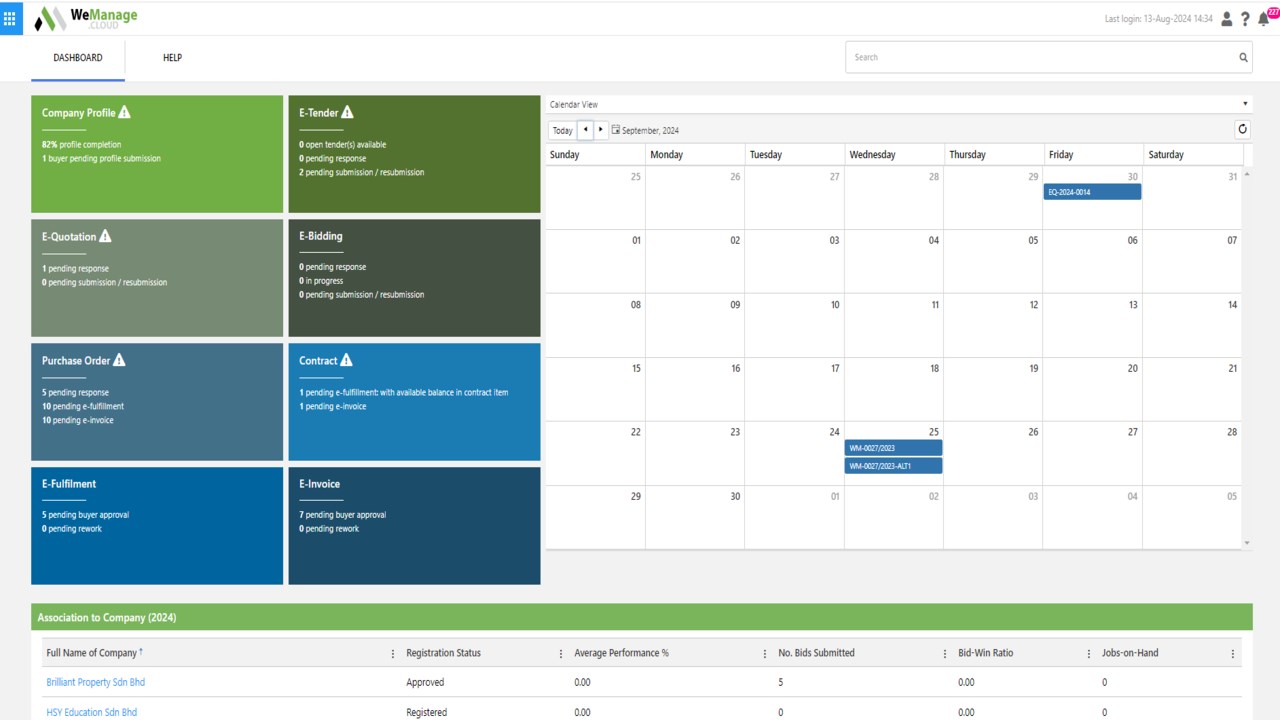Click the 'Registered' registration status cell
1280x720 pixels.
coord(426,712)
